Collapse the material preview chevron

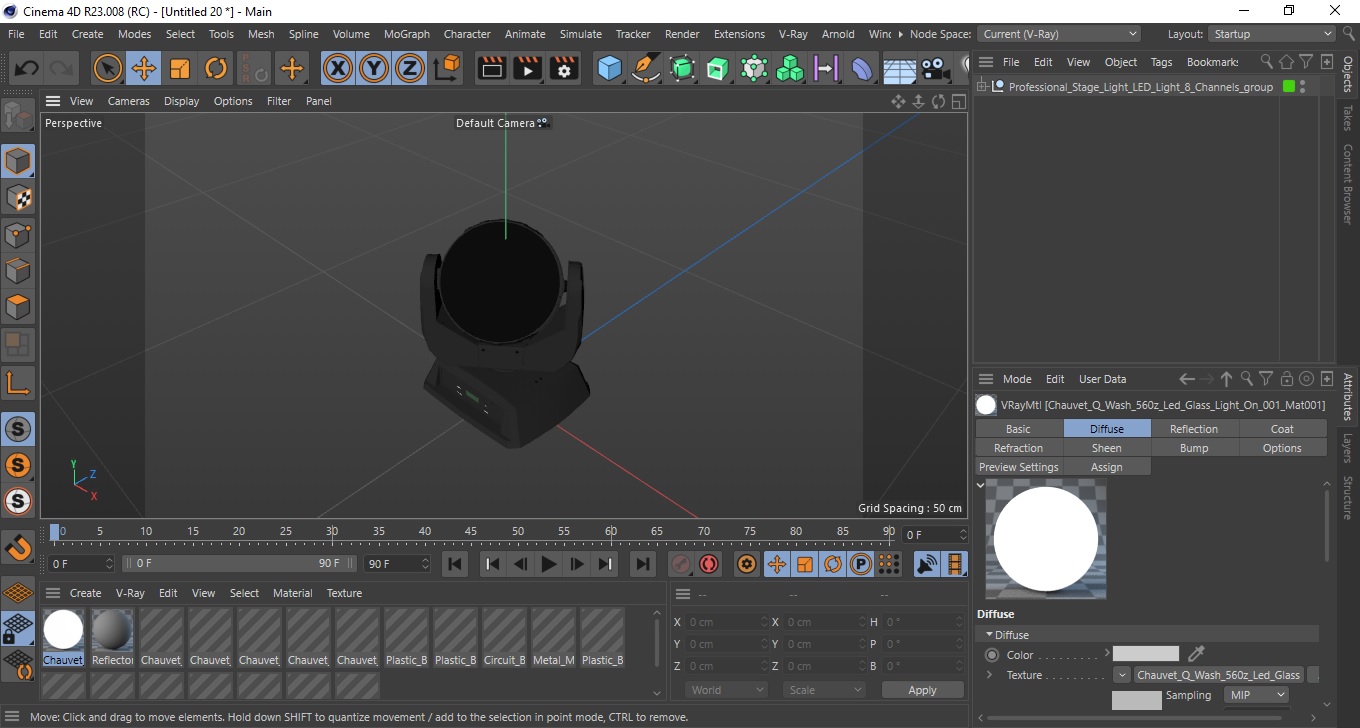(980, 485)
